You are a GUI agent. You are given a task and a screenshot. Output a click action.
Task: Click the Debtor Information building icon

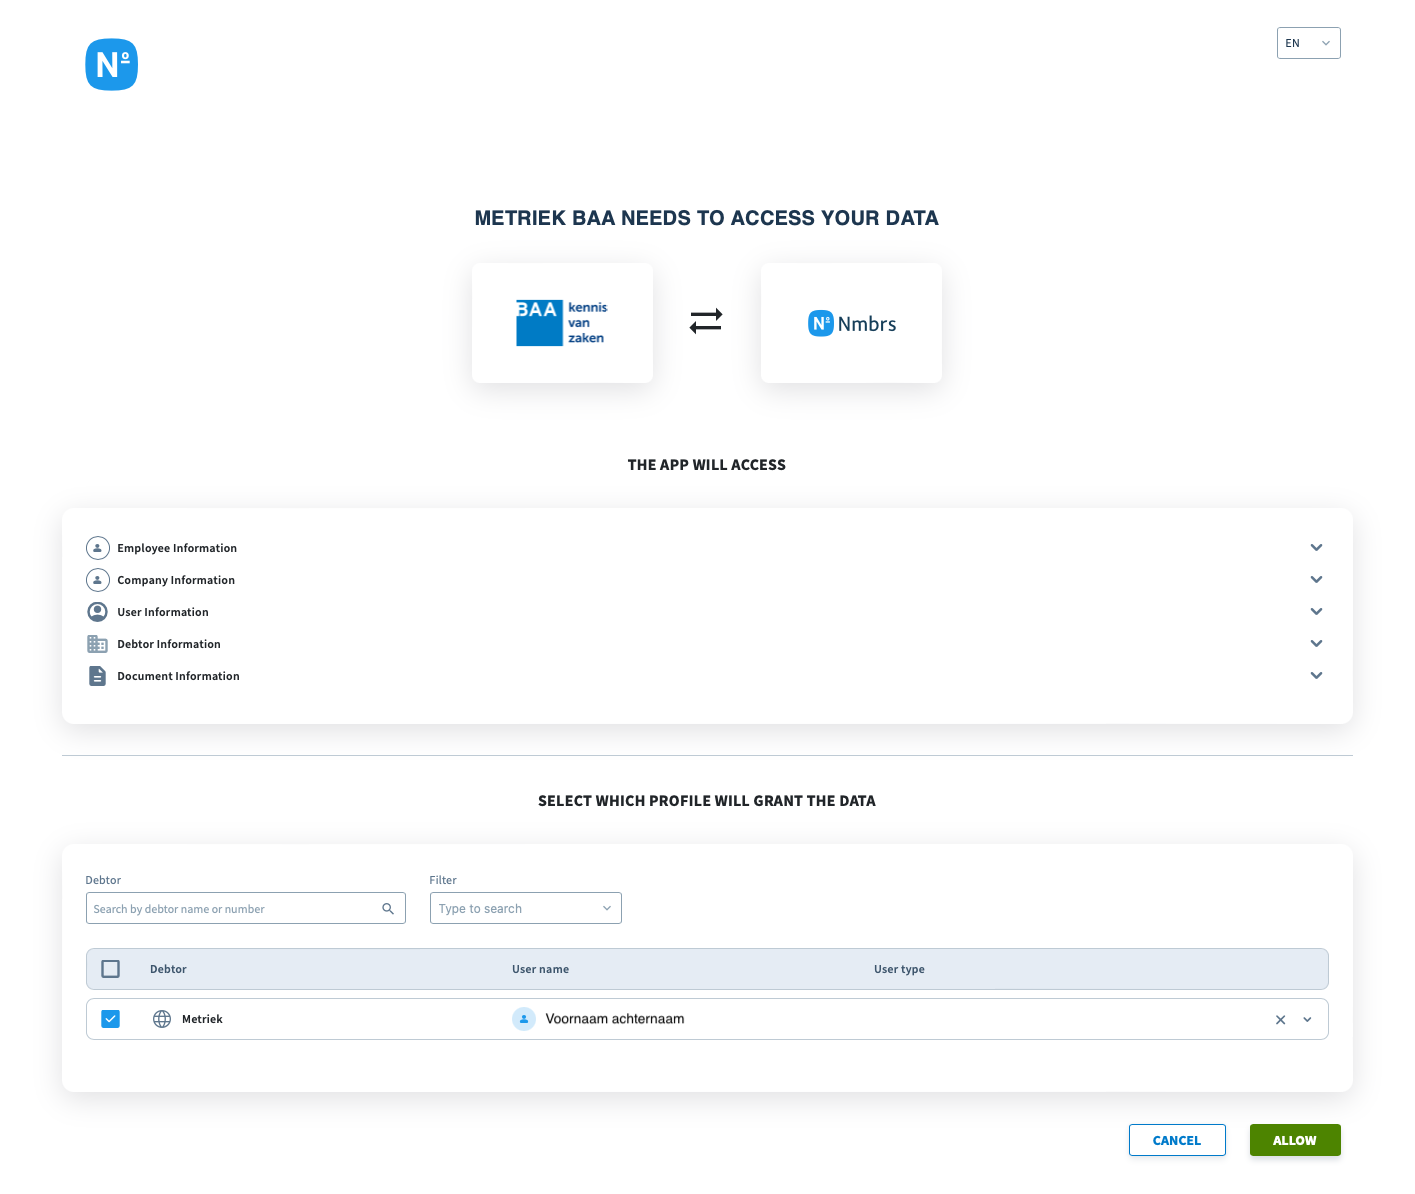97,644
